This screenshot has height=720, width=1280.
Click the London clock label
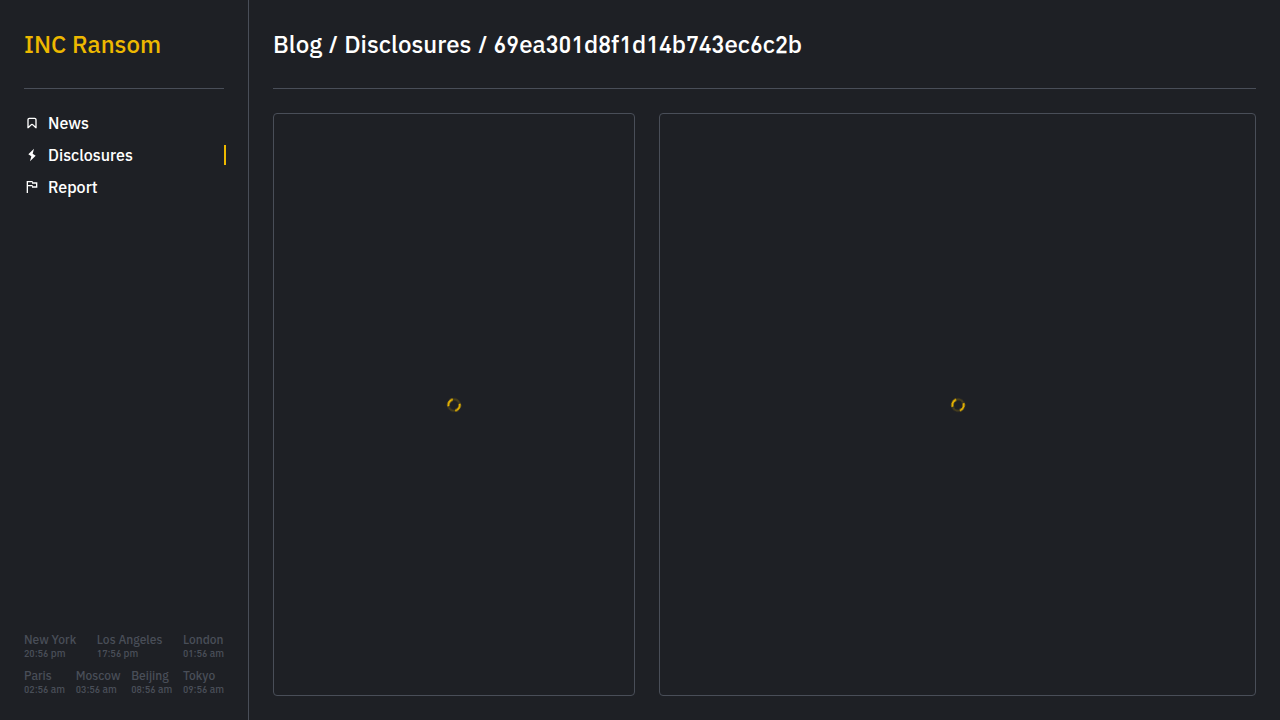pyautogui.click(x=203, y=640)
